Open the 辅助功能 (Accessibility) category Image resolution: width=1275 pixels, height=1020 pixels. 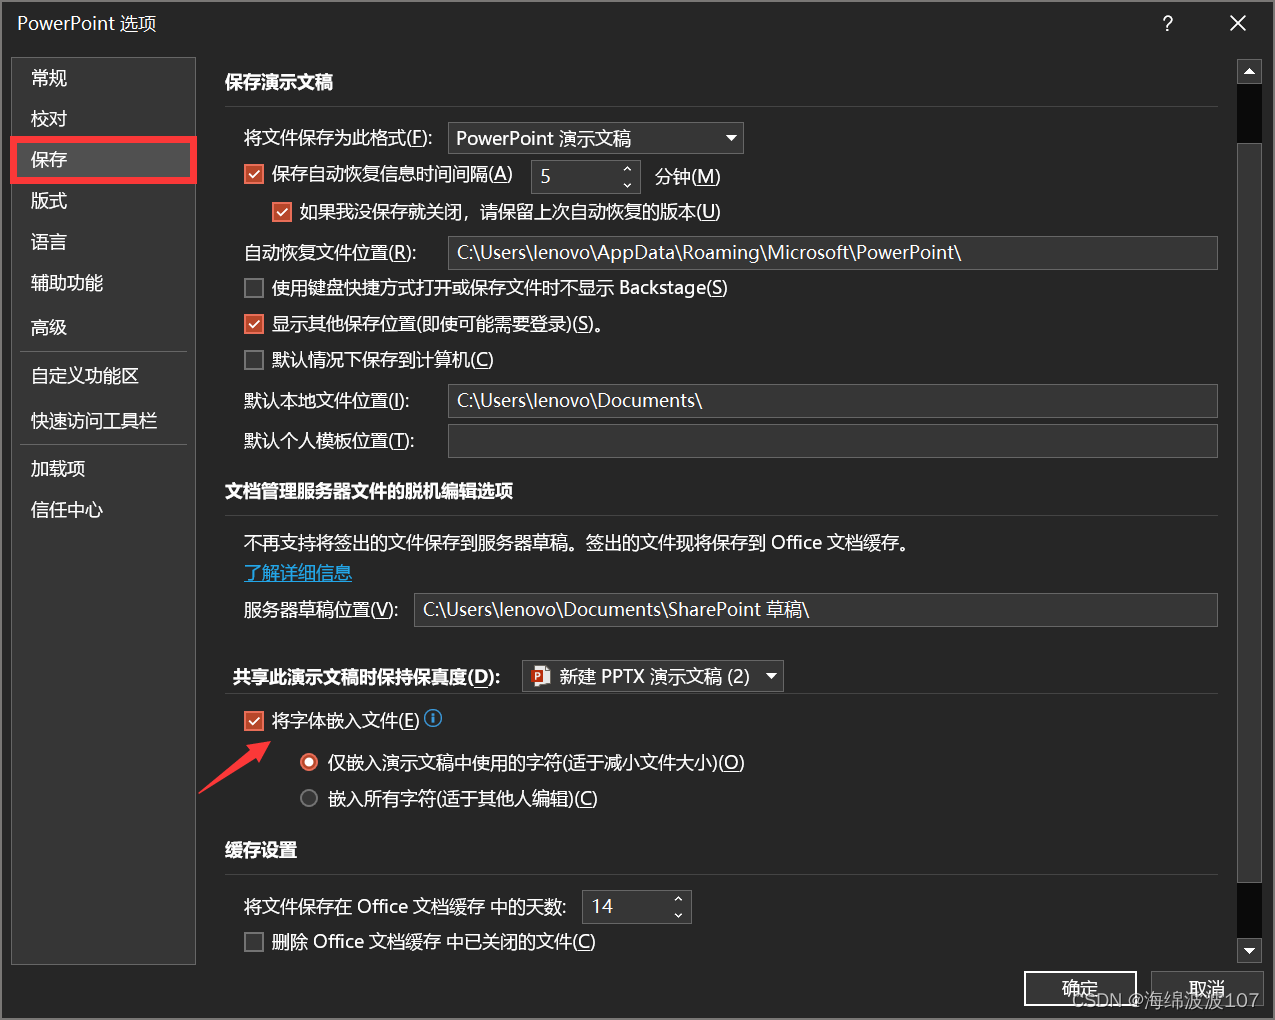(103, 283)
